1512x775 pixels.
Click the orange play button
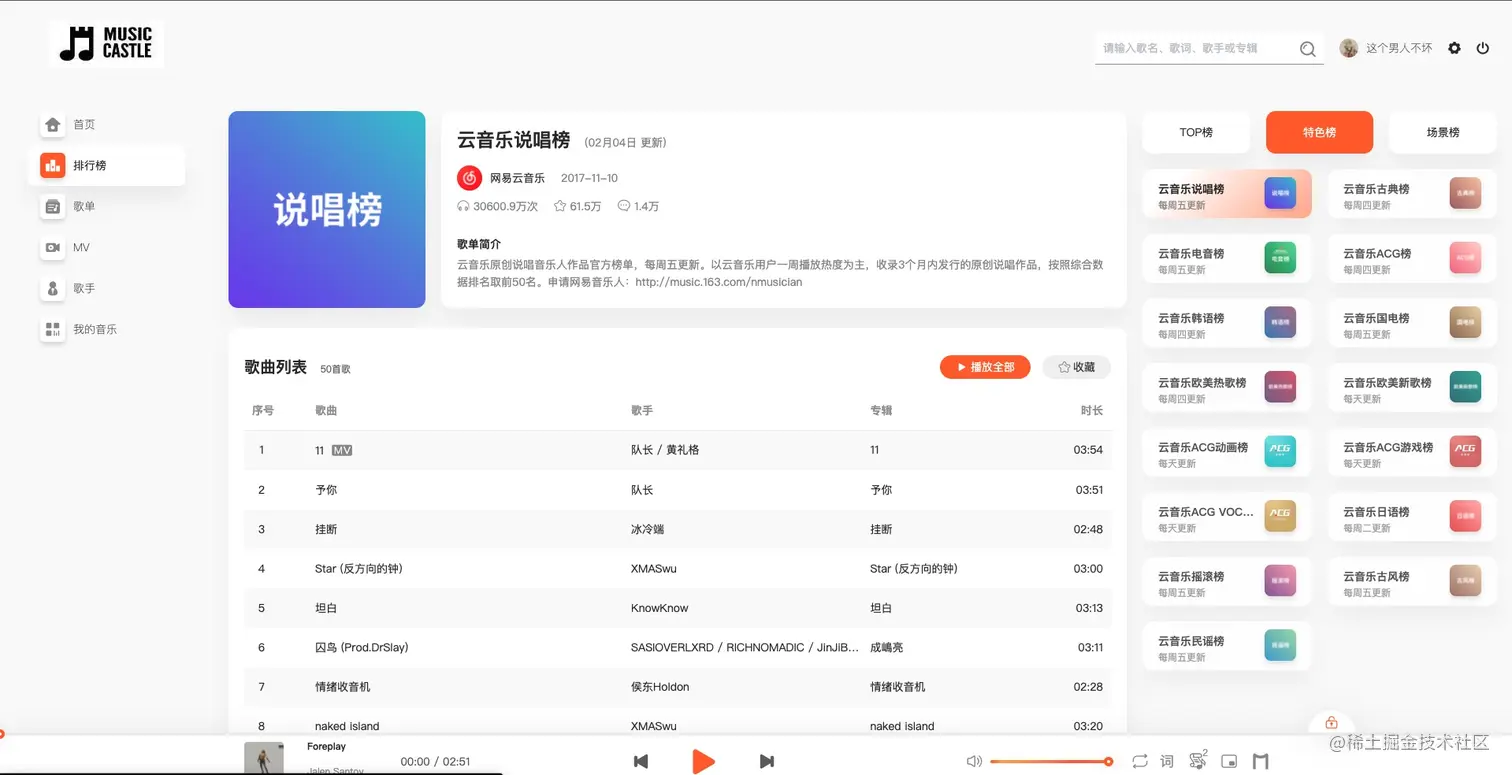coord(704,761)
